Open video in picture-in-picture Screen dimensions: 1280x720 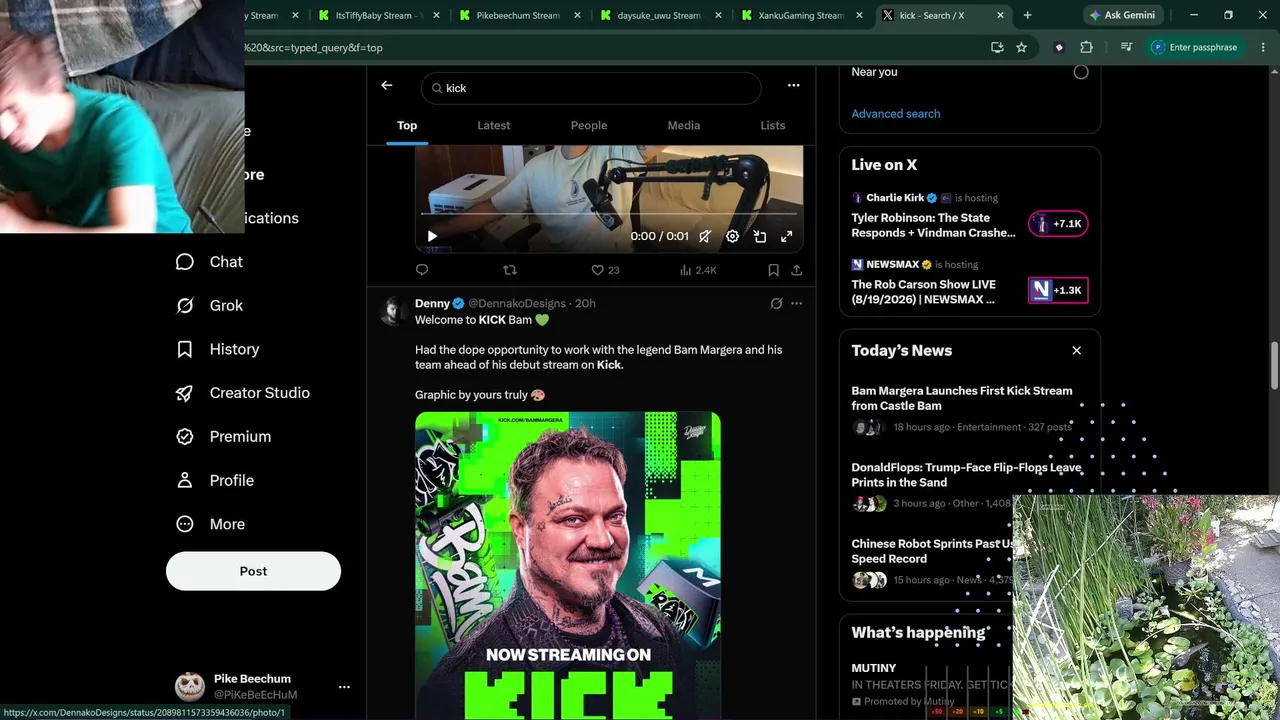pyautogui.click(x=760, y=236)
